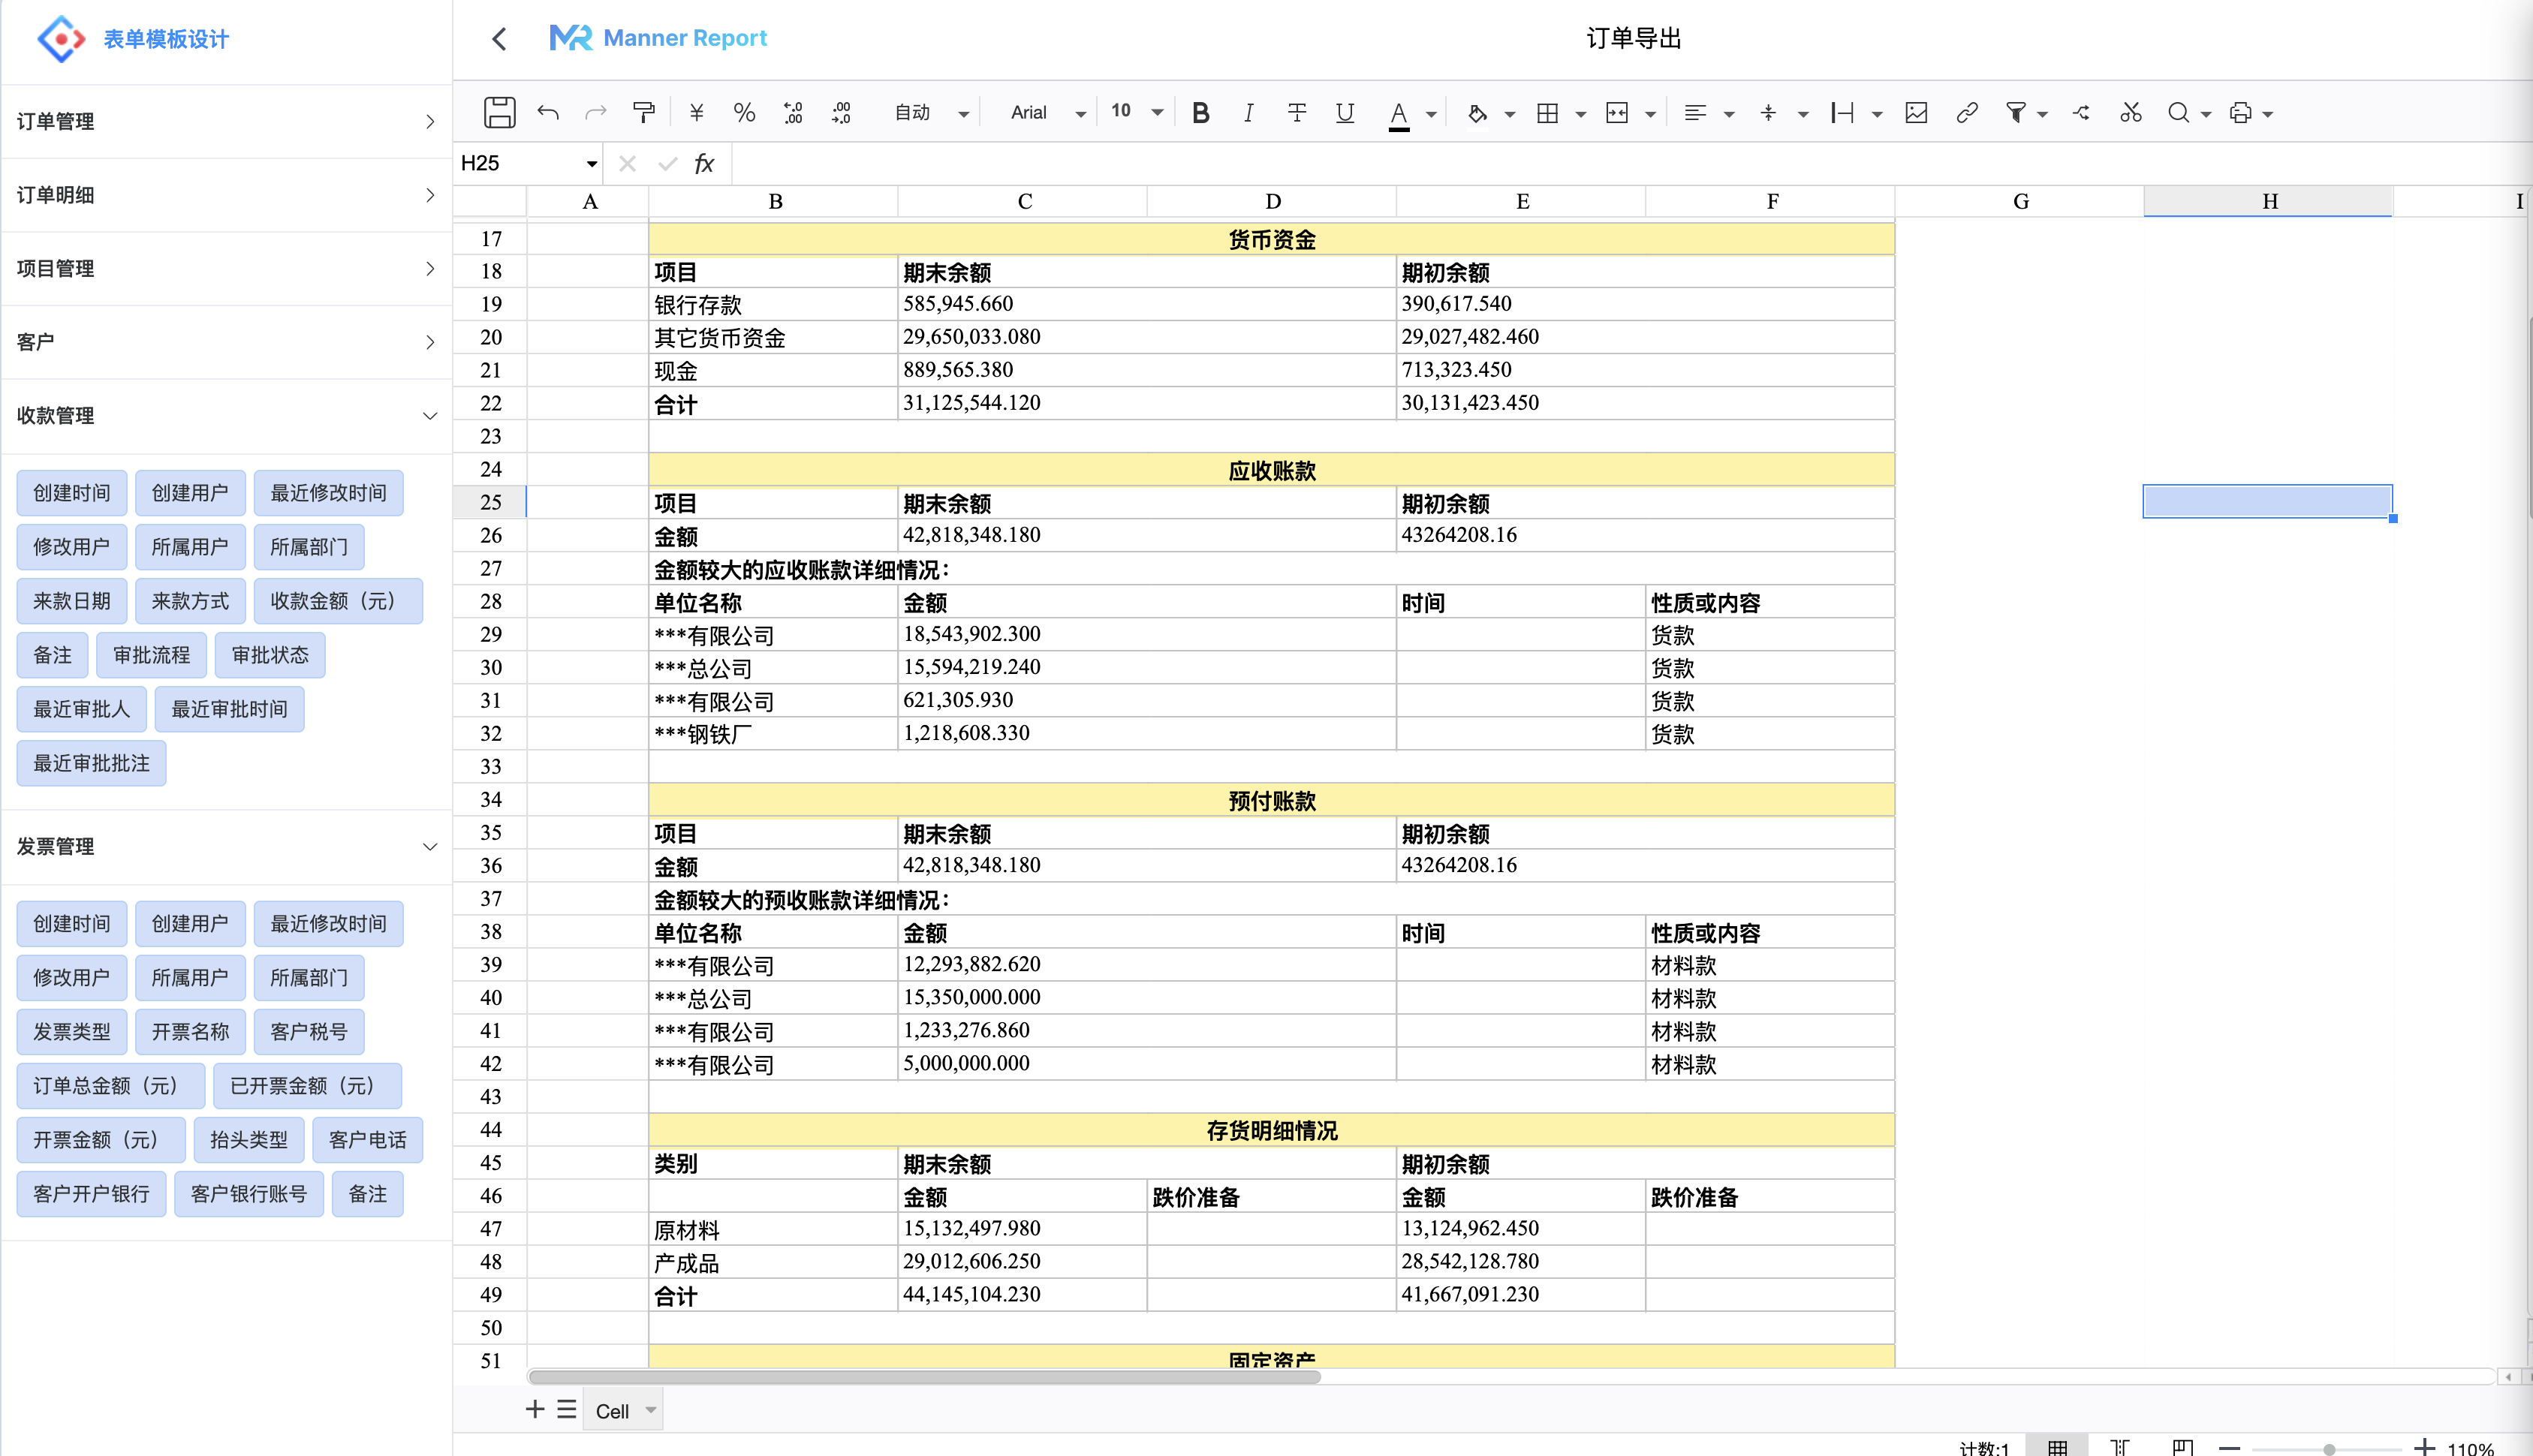Click the undo arrow icon
Screen dimensions: 2533x1456
[x=548, y=112]
